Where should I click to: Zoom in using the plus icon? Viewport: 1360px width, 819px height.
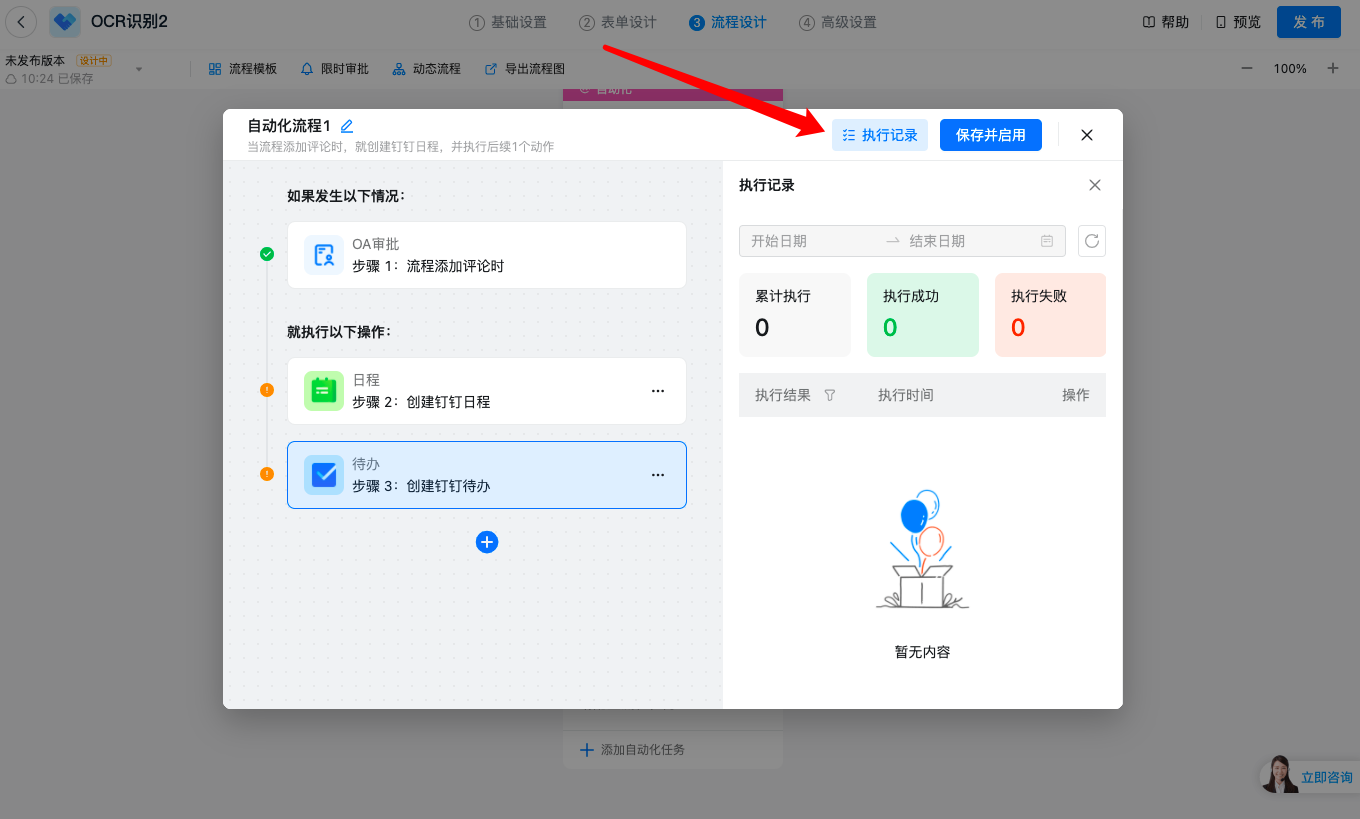(x=1332, y=68)
